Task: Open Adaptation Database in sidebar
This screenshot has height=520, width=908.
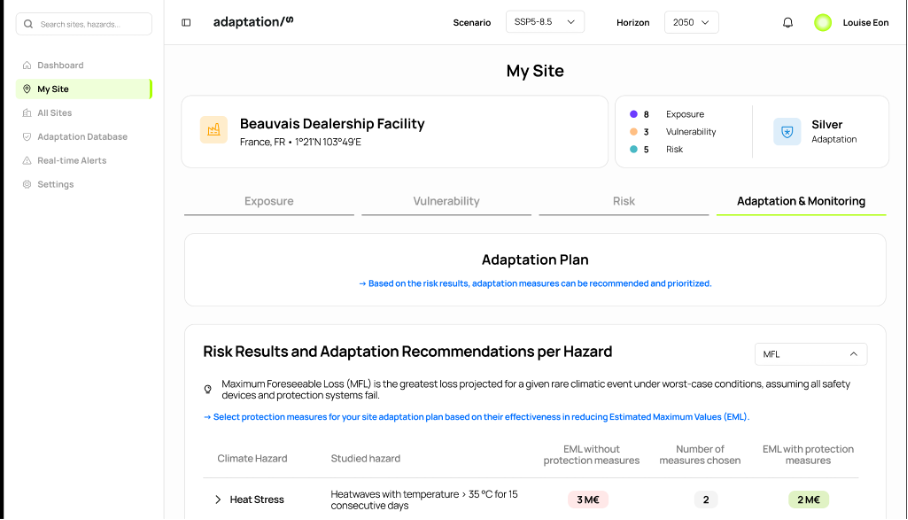Action: pos(82,137)
